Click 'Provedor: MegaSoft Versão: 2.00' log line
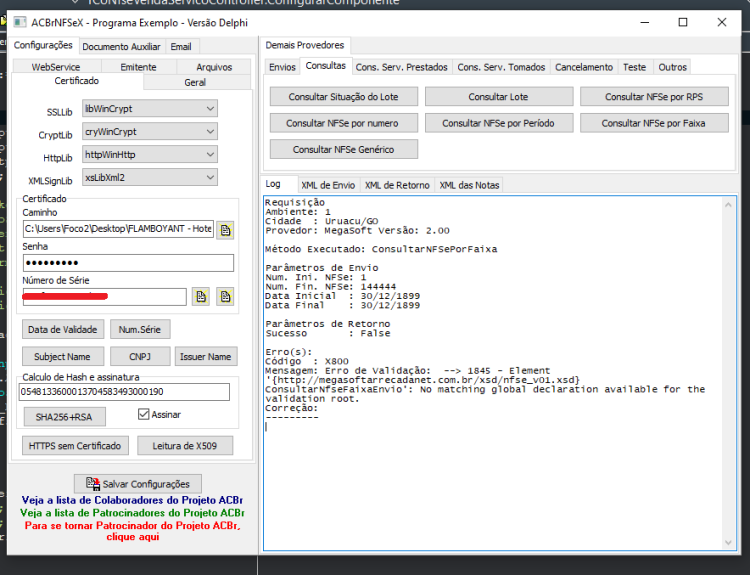750x575 pixels. tap(357, 231)
